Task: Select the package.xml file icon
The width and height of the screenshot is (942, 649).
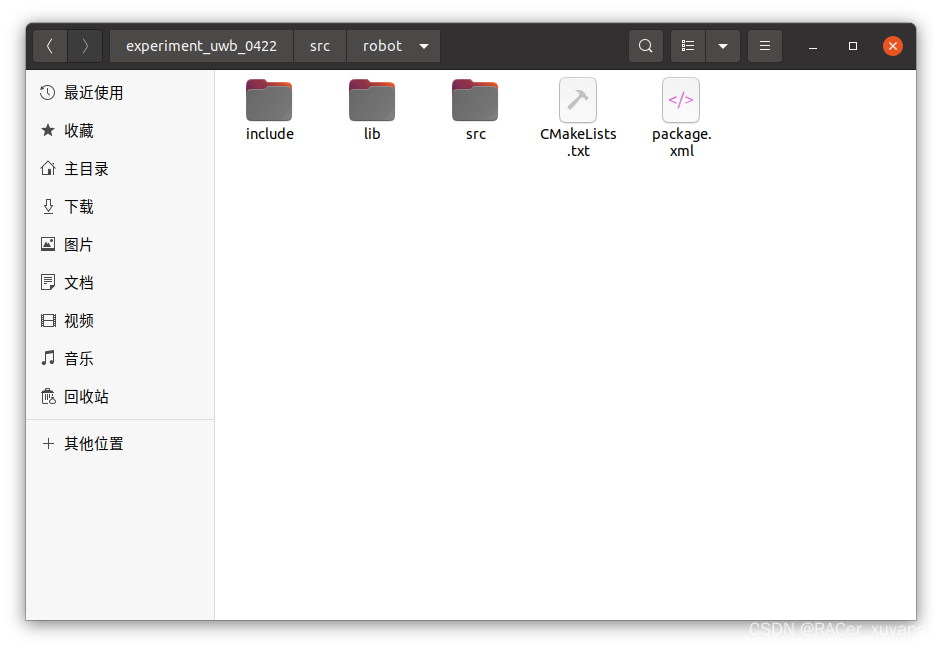Action: [681, 100]
